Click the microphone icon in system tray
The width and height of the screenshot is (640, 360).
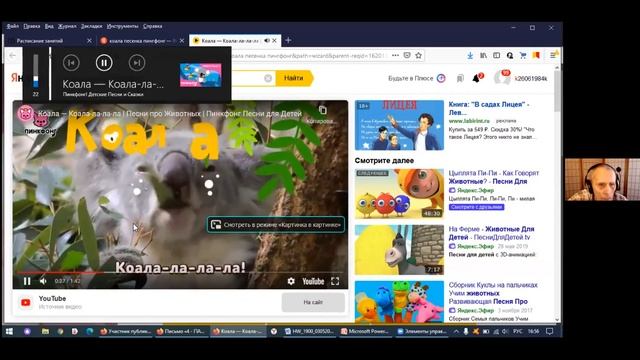point(466,331)
